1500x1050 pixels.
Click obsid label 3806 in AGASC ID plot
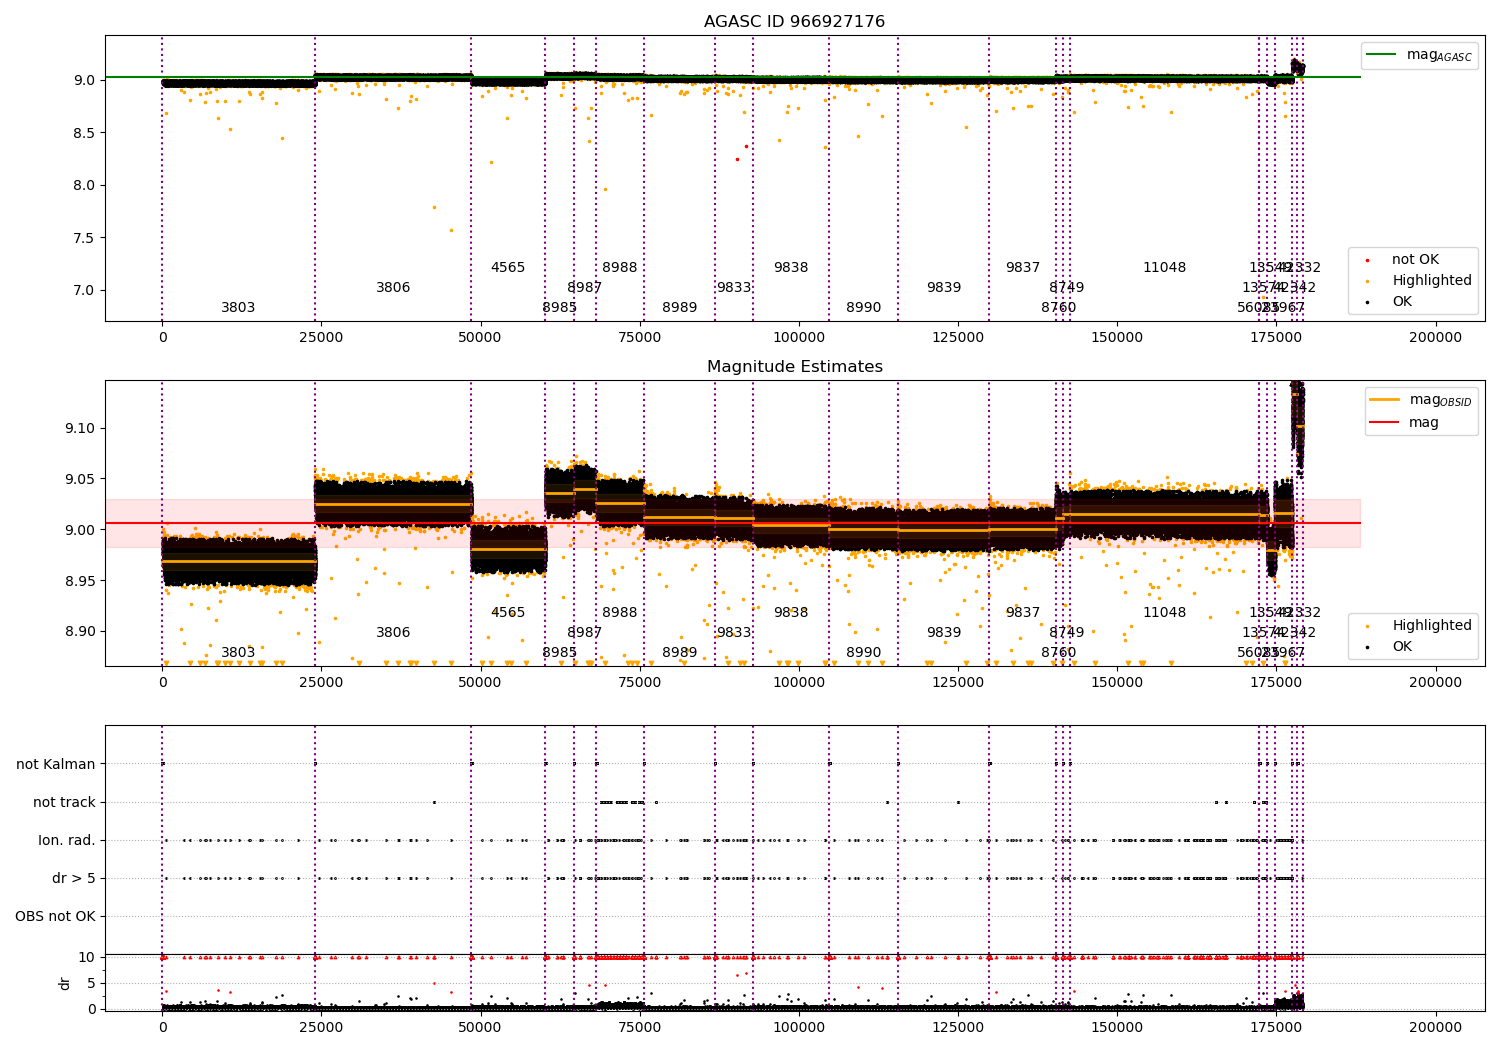point(393,288)
